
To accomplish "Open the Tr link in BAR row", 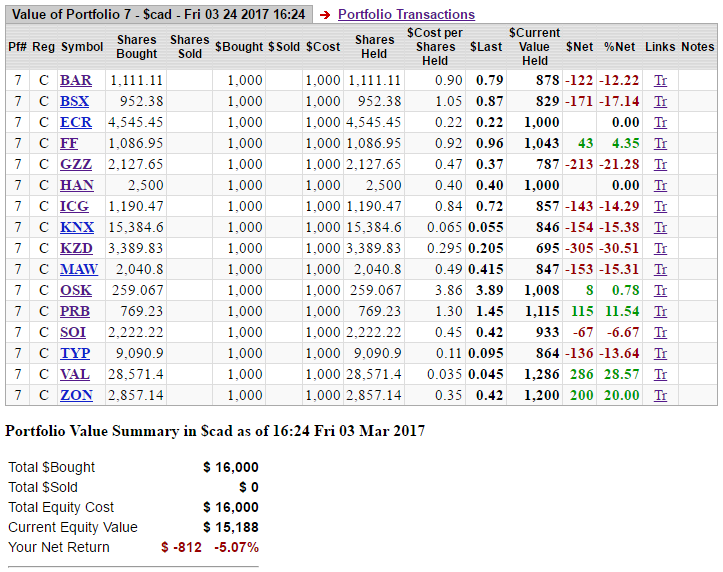I will 660,80.
